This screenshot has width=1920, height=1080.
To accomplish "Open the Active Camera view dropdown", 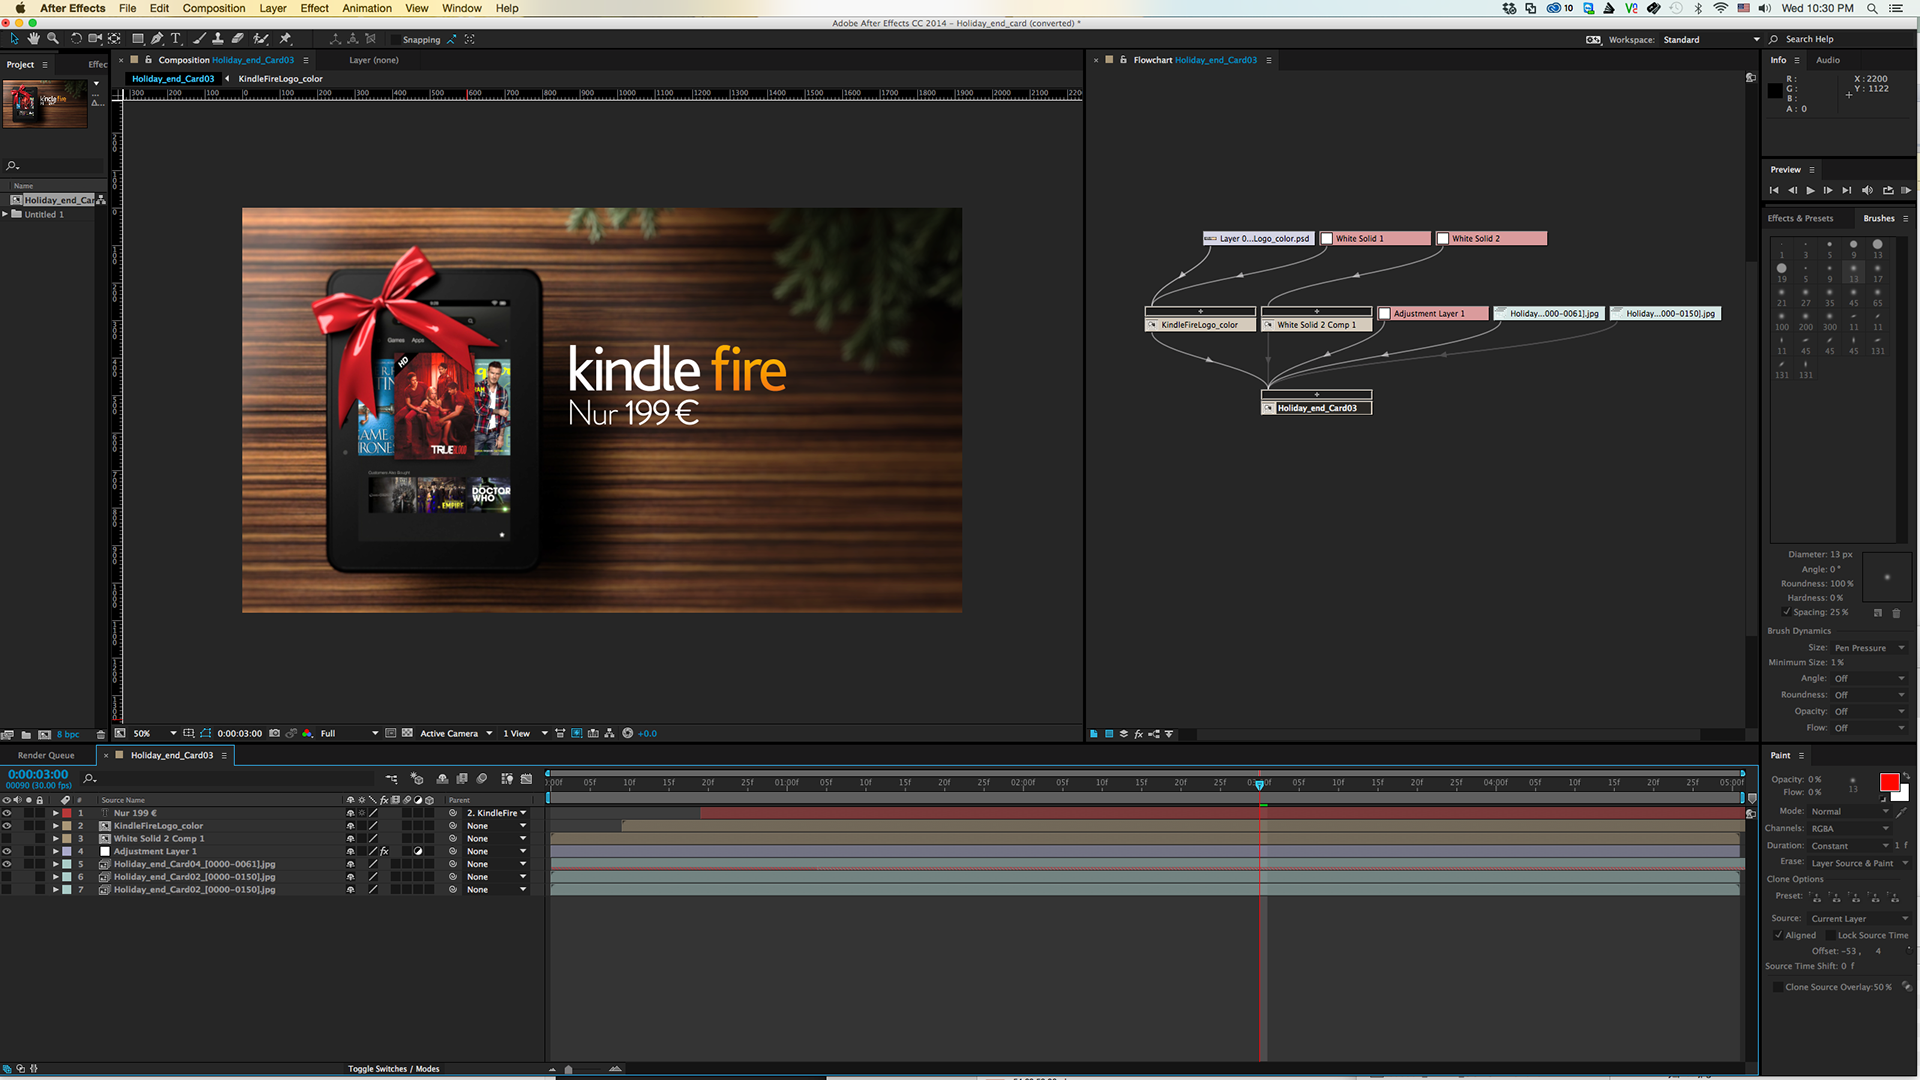I will [x=457, y=733].
